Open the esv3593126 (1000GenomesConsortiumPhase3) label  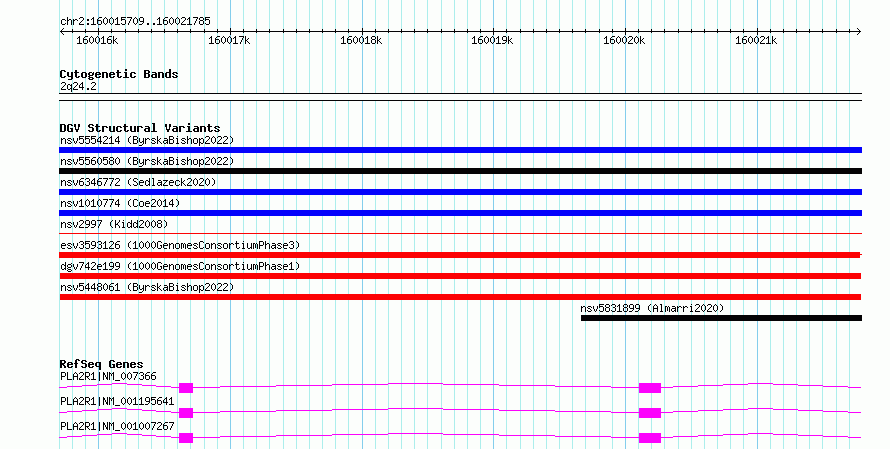[180, 245]
